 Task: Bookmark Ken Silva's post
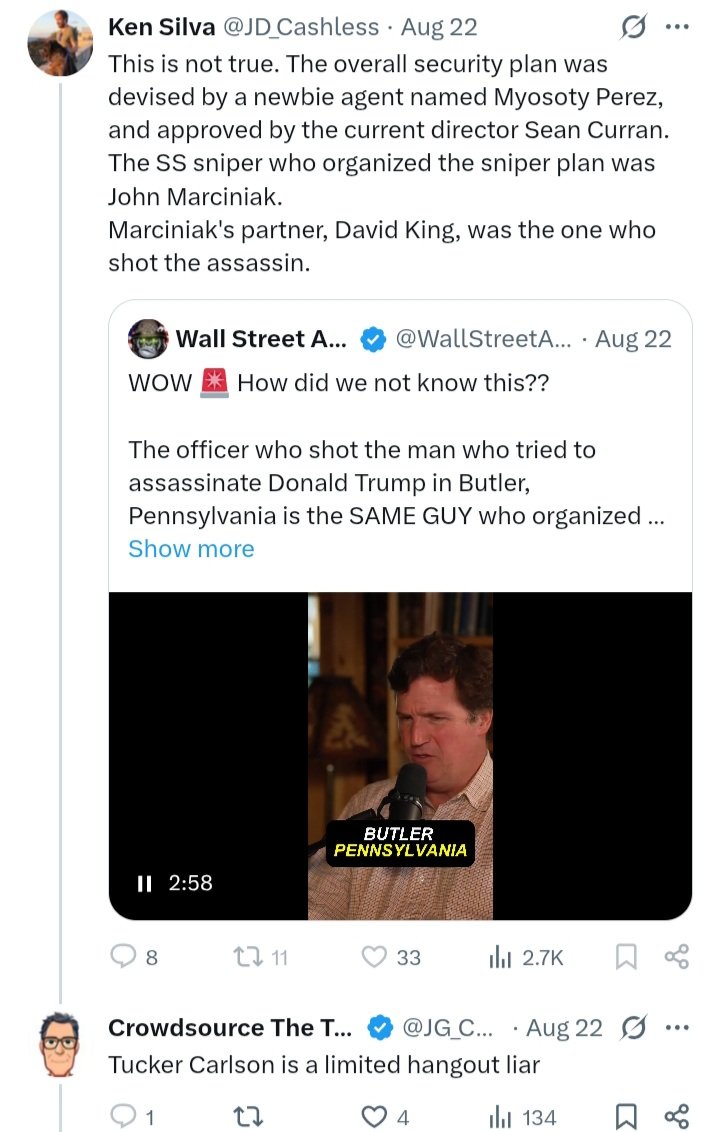625,957
